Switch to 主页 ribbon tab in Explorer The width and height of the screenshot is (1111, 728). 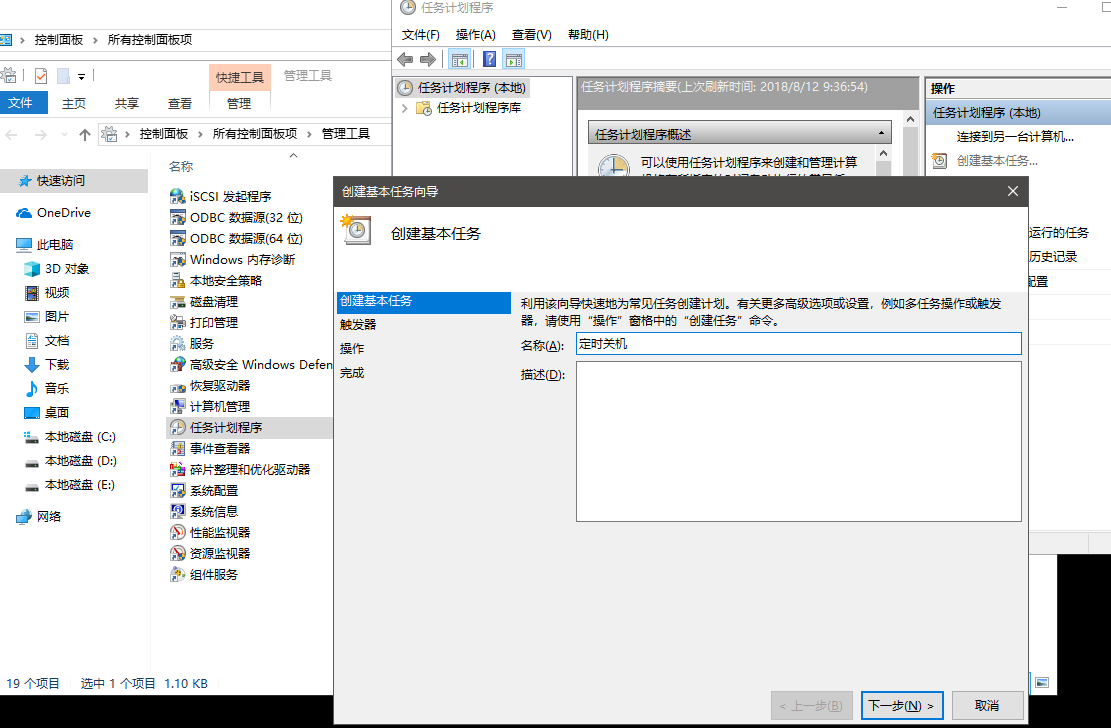tap(74, 103)
